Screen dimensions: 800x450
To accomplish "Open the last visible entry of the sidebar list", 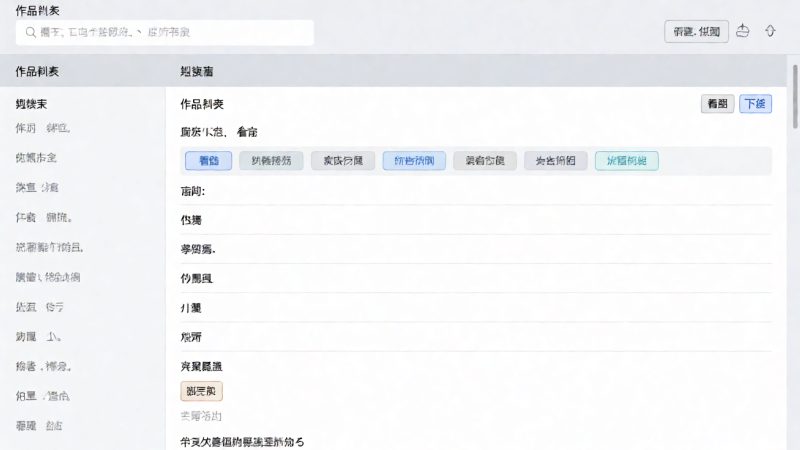I will (39, 426).
